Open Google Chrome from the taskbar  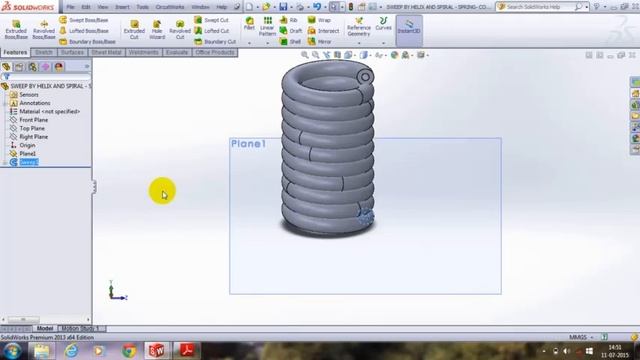(x=129, y=351)
